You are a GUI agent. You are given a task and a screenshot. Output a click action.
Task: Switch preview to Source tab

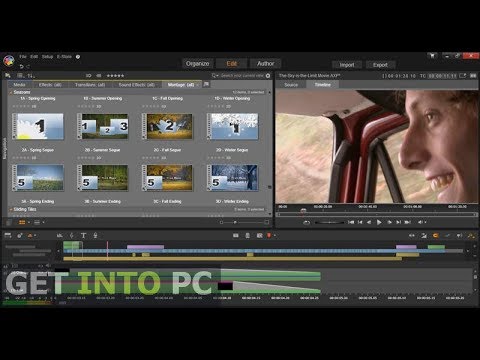(x=291, y=85)
